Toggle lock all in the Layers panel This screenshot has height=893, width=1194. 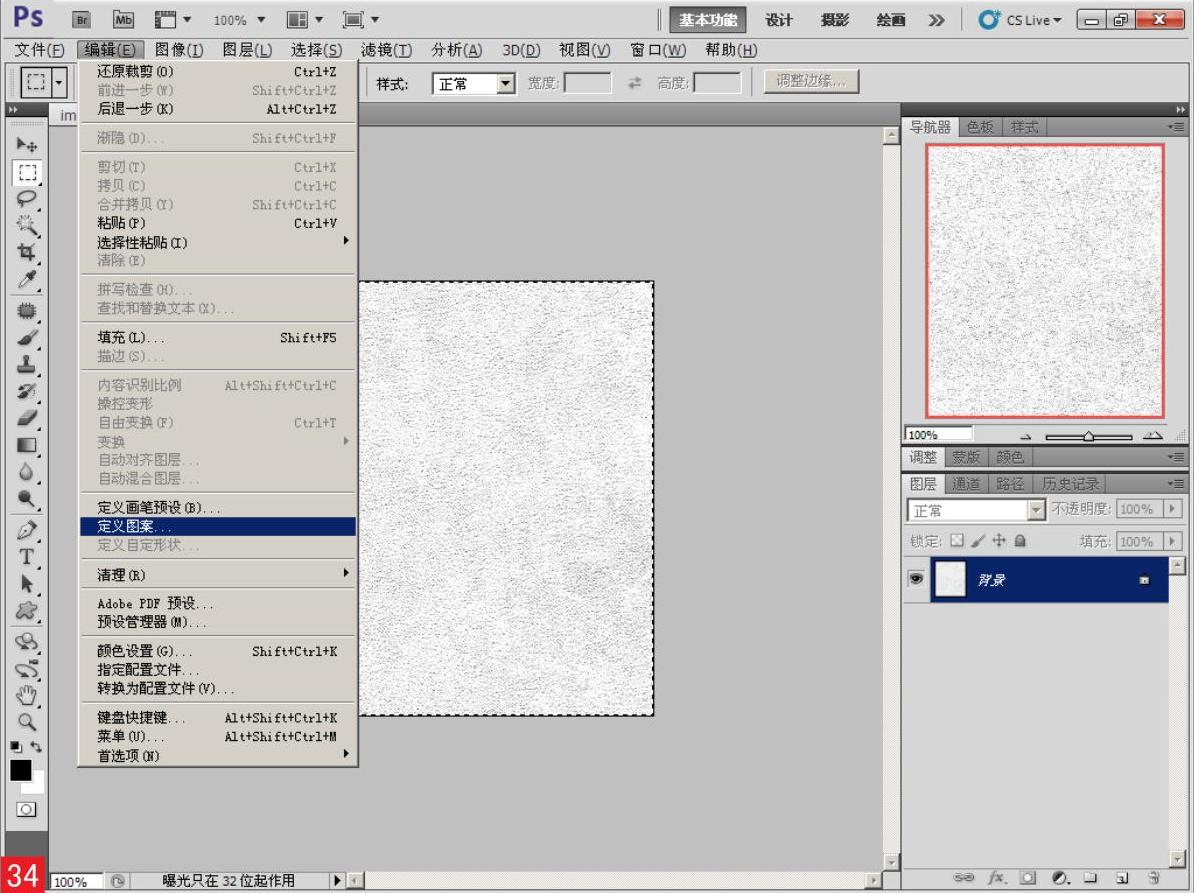click(x=1020, y=541)
